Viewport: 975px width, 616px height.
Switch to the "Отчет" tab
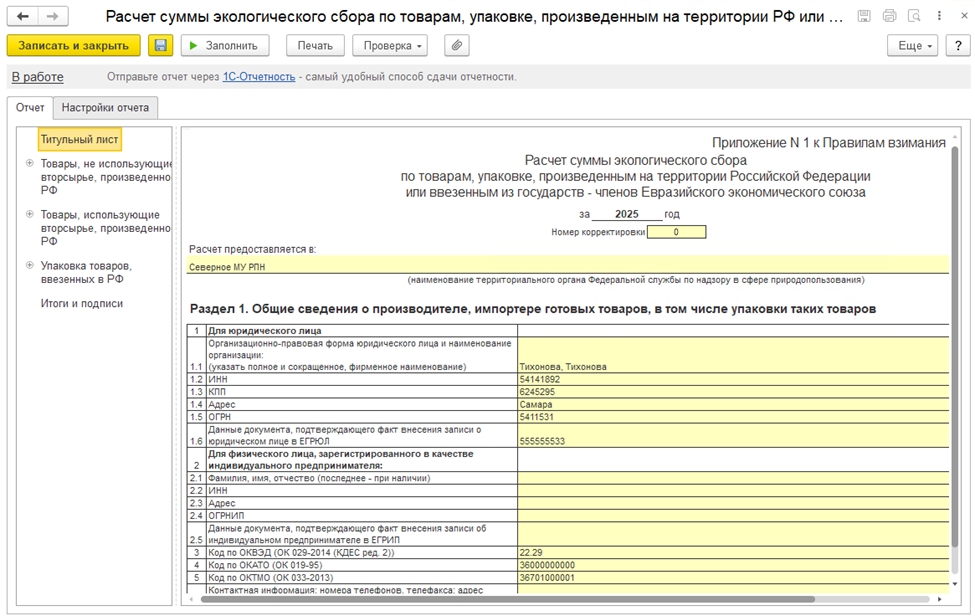30,108
